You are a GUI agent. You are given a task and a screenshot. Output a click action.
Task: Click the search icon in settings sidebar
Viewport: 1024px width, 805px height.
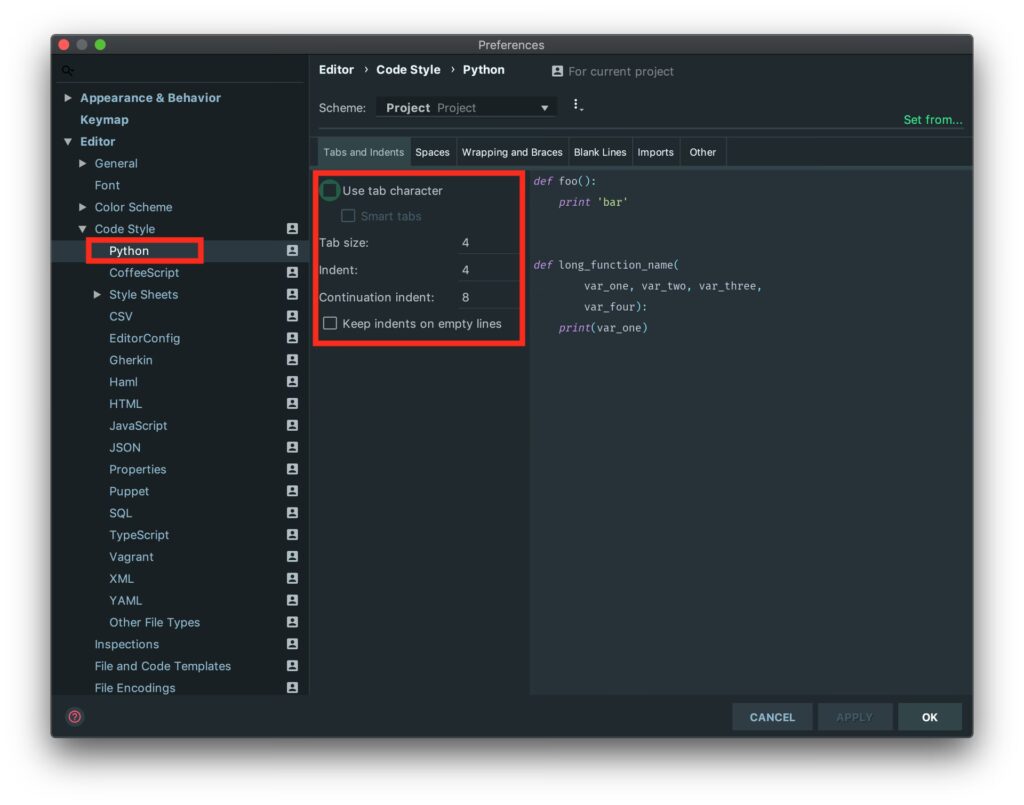67,71
